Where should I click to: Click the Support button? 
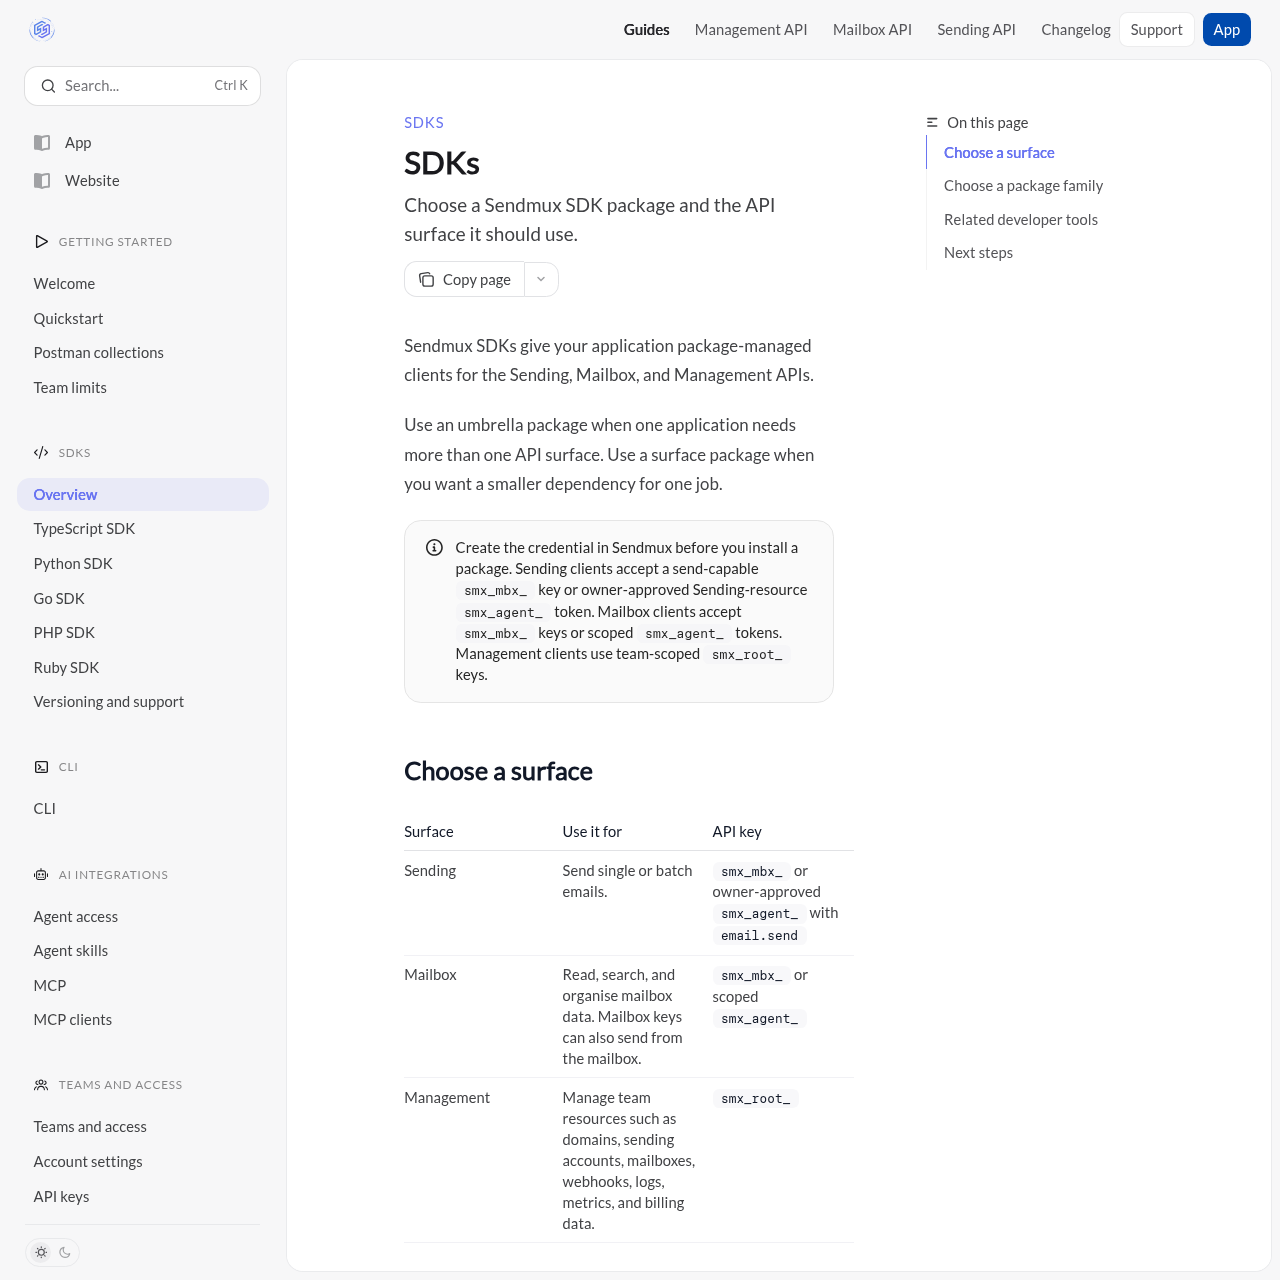coord(1157,29)
